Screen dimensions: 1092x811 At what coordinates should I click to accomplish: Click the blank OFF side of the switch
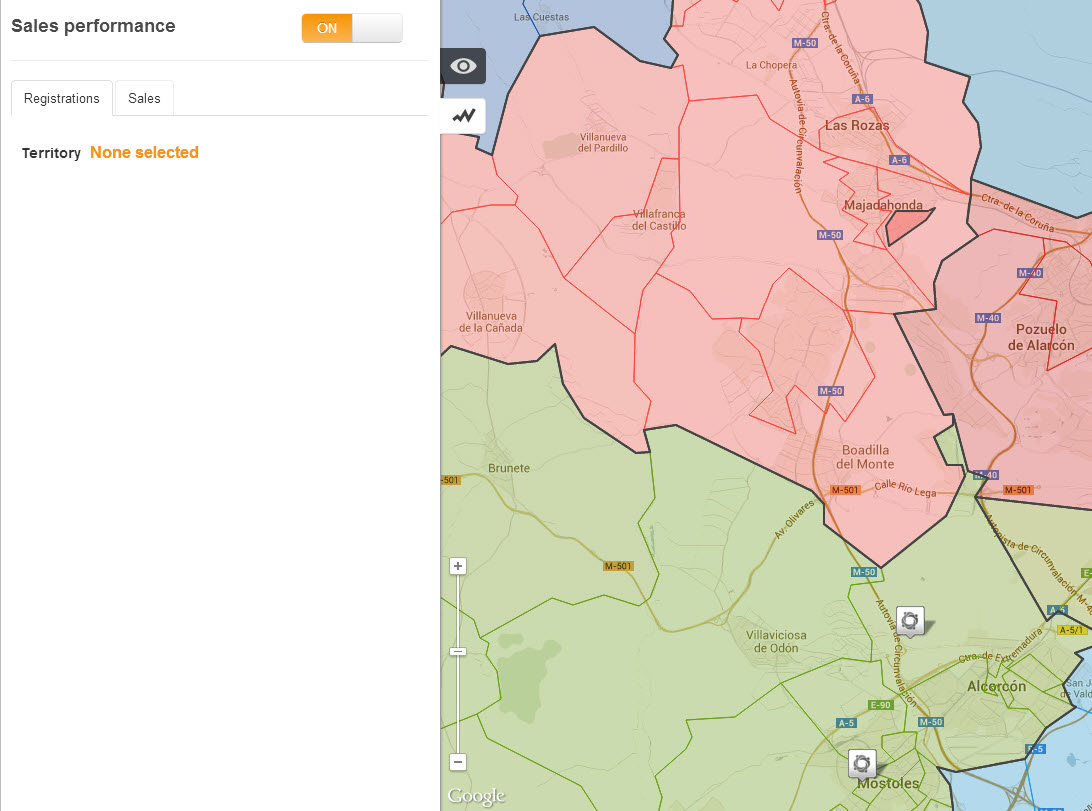377,28
